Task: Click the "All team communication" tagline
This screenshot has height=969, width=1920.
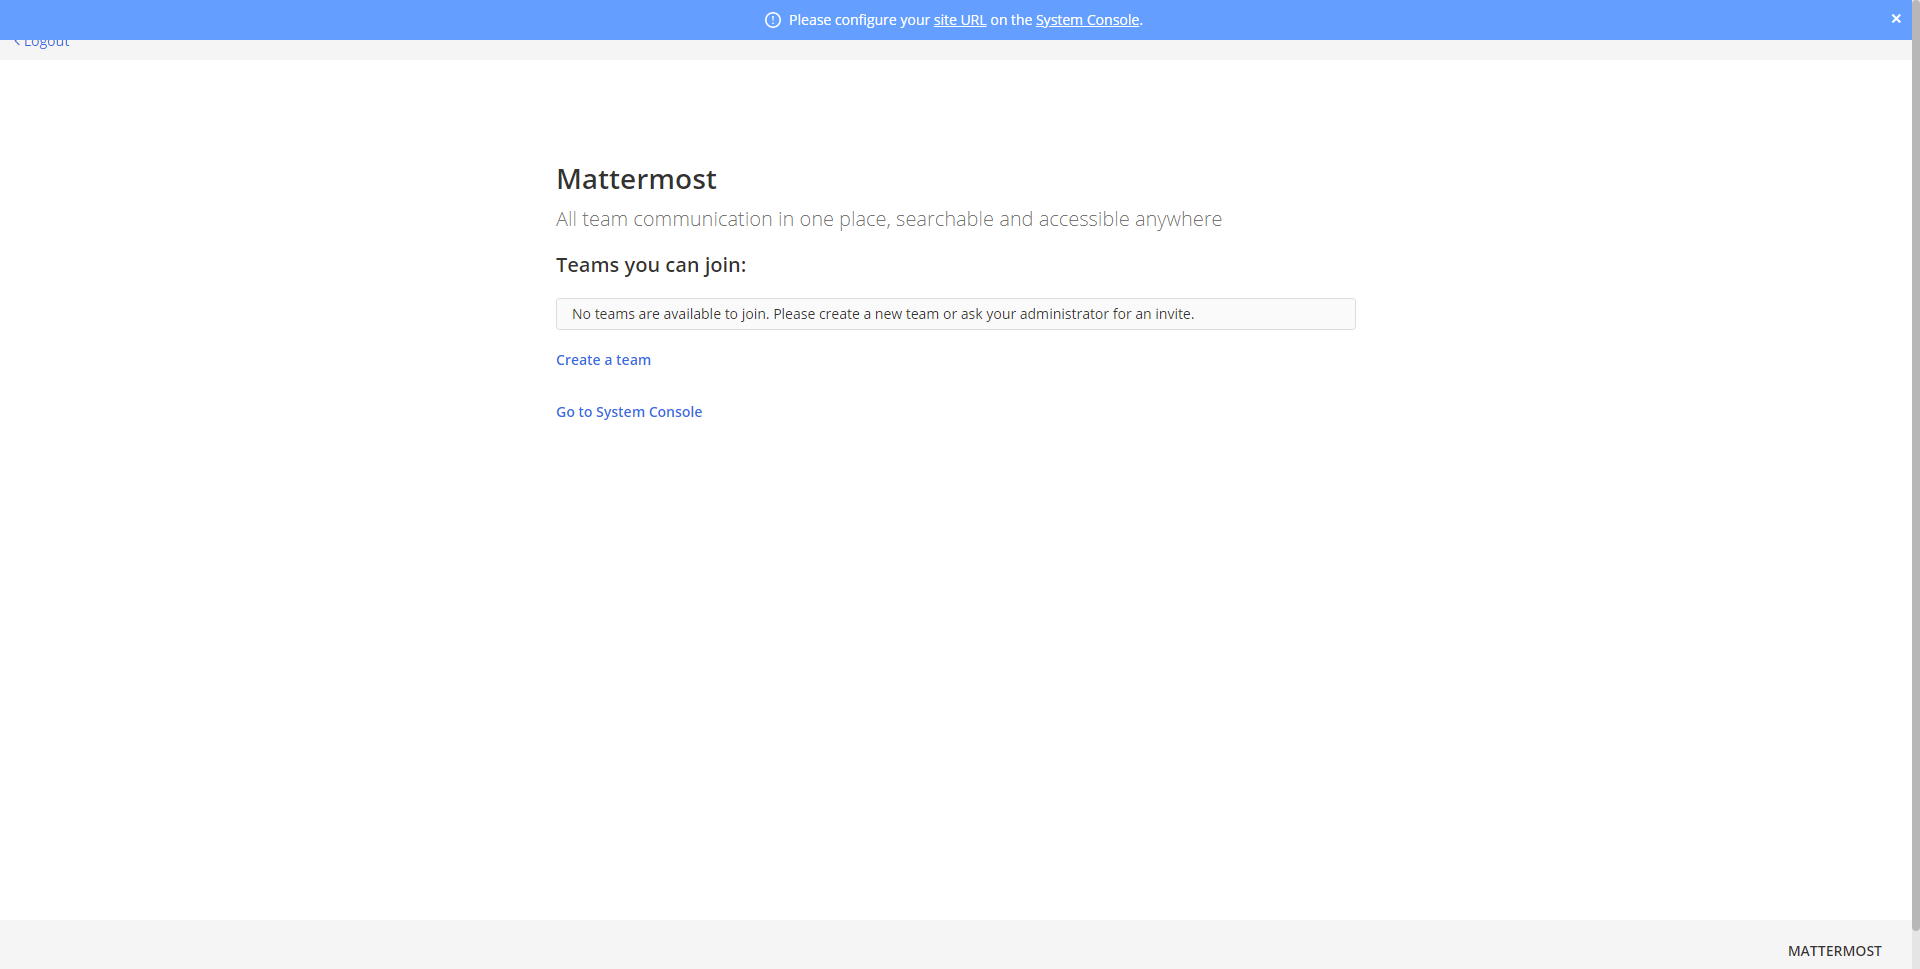Action: click(889, 219)
